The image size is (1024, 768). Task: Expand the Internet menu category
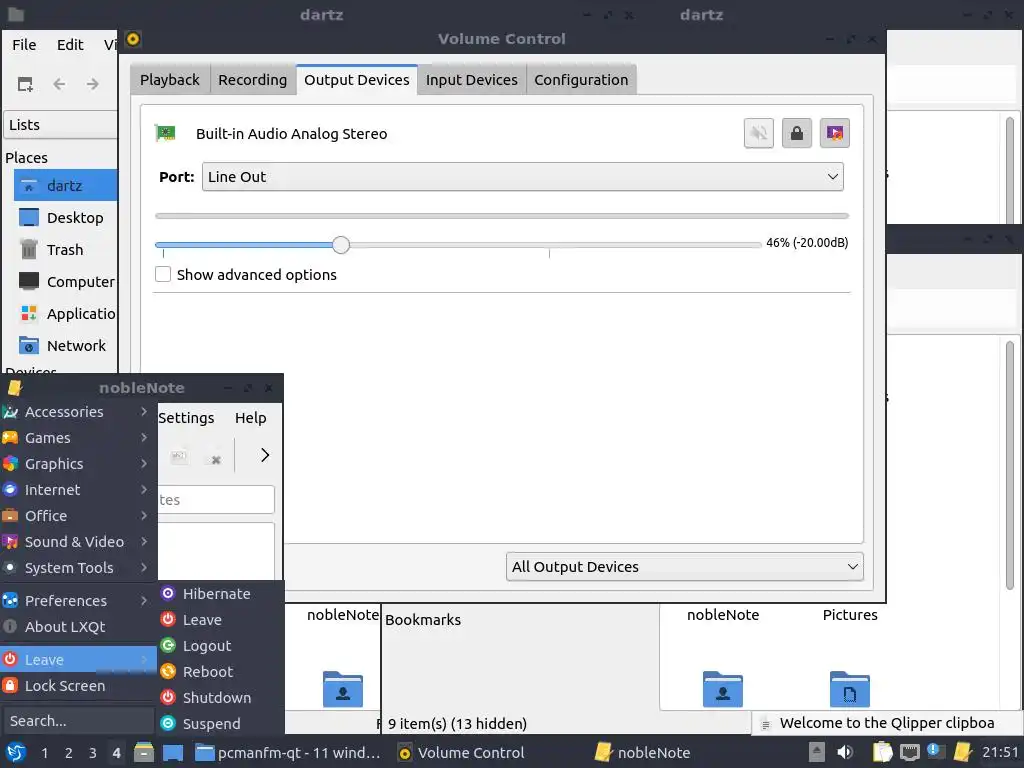click(78, 490)
